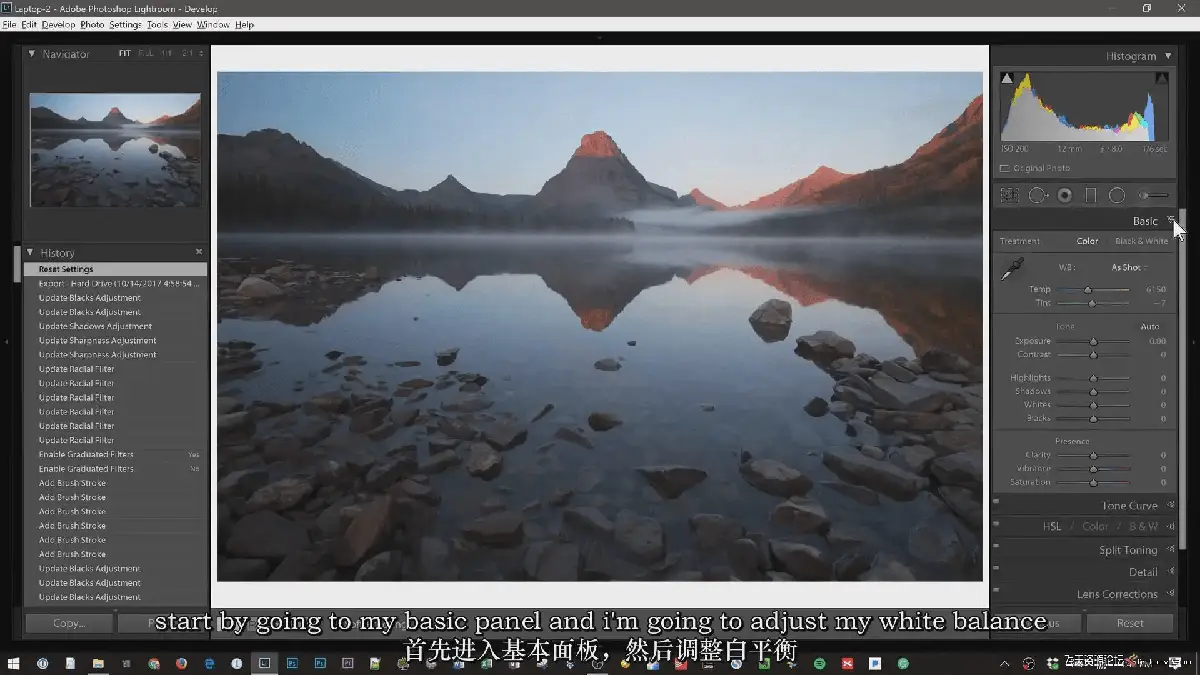The height and width of the screenshot is (675, 1200).
Task: Set Navigator zoom to FILL
Action: point(146,54)
